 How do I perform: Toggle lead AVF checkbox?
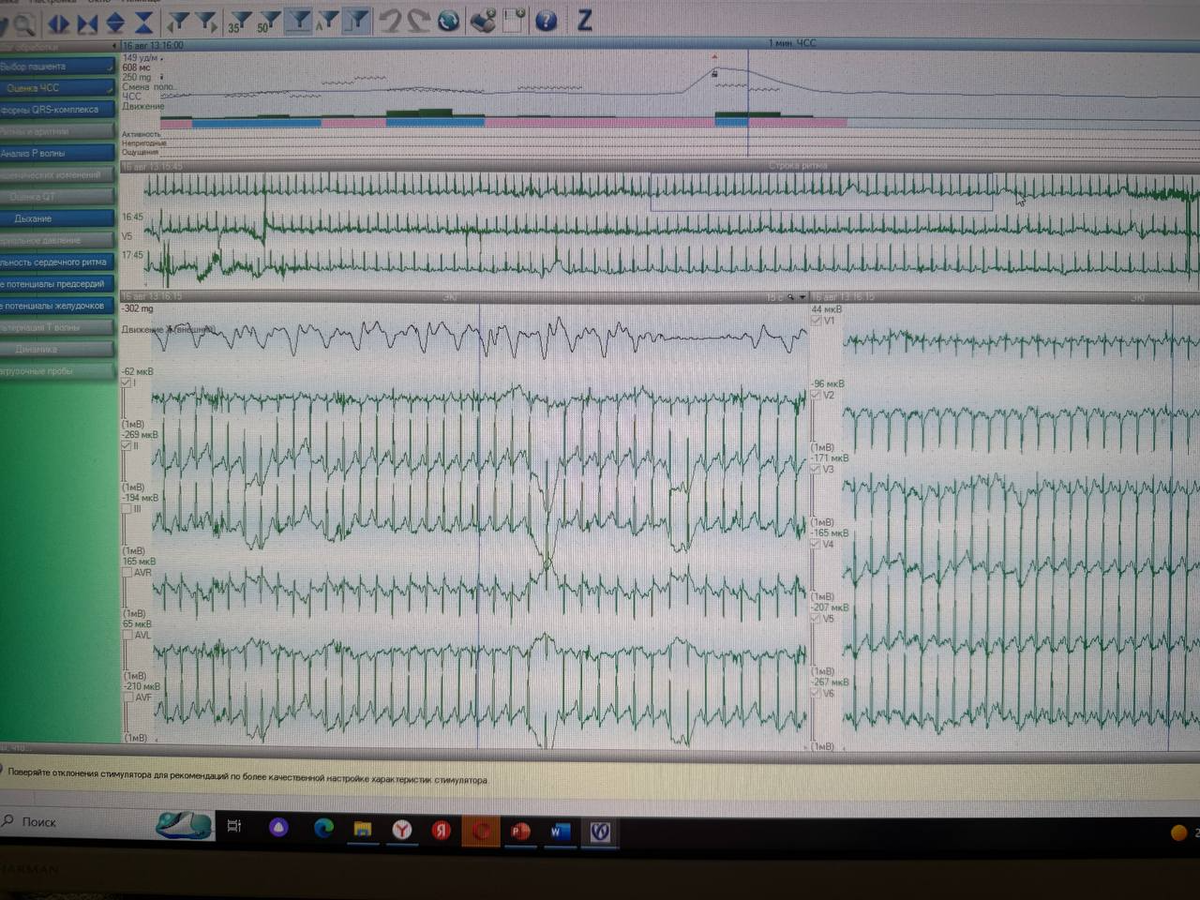(x=126, y=698)
